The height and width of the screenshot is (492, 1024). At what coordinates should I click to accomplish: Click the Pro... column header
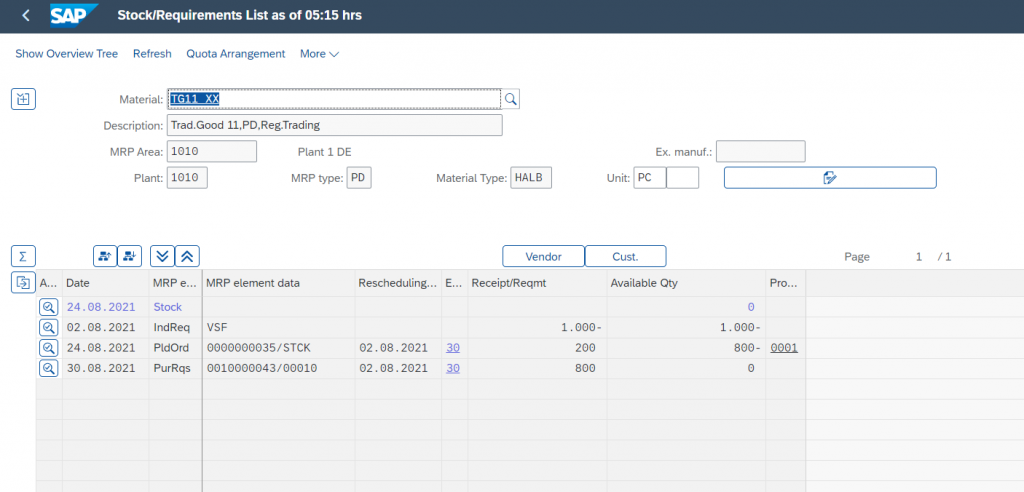pyautogui.click(x=785, y=284)
